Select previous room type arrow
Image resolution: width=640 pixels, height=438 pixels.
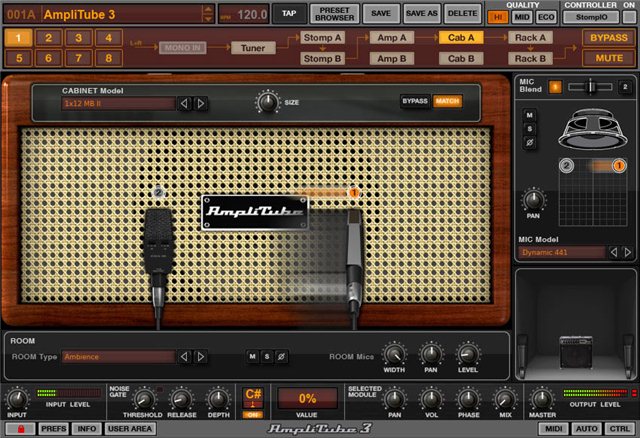pos(184,357)
